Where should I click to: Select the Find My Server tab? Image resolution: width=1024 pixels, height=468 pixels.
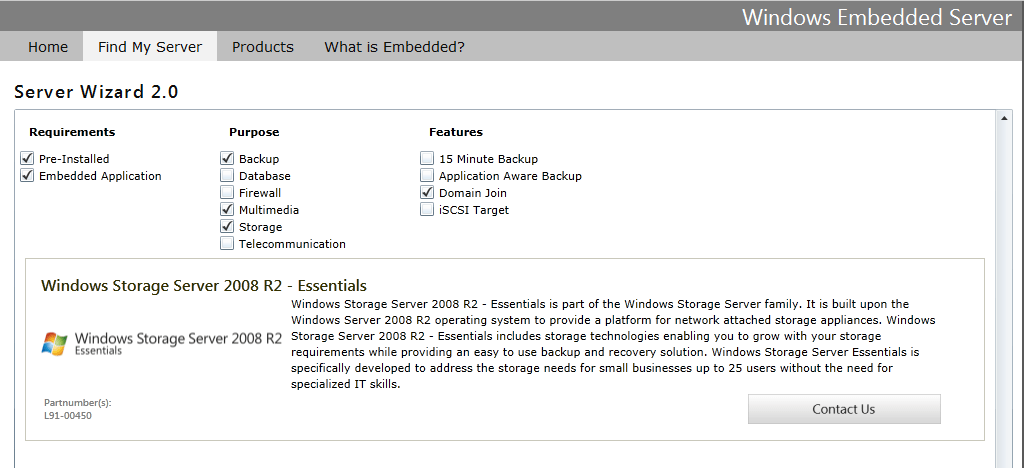(150, 47)
